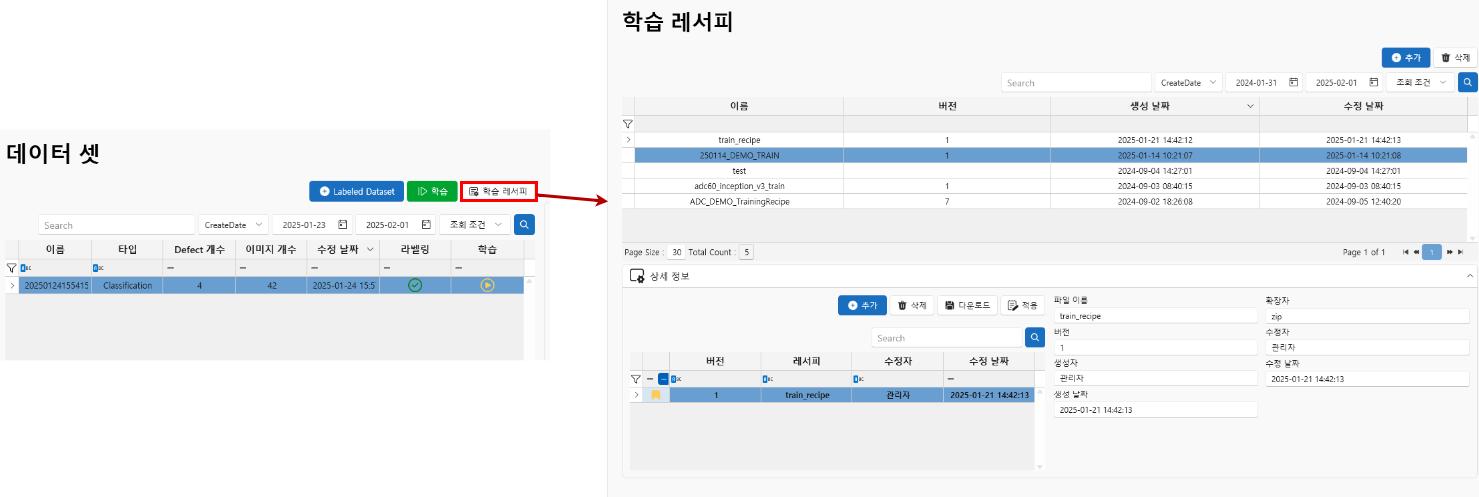This screenshot has height=497, width=1479.
Task: Click the search magnifier inside the 상세 정보 panel
Action: pos(1034,338)
